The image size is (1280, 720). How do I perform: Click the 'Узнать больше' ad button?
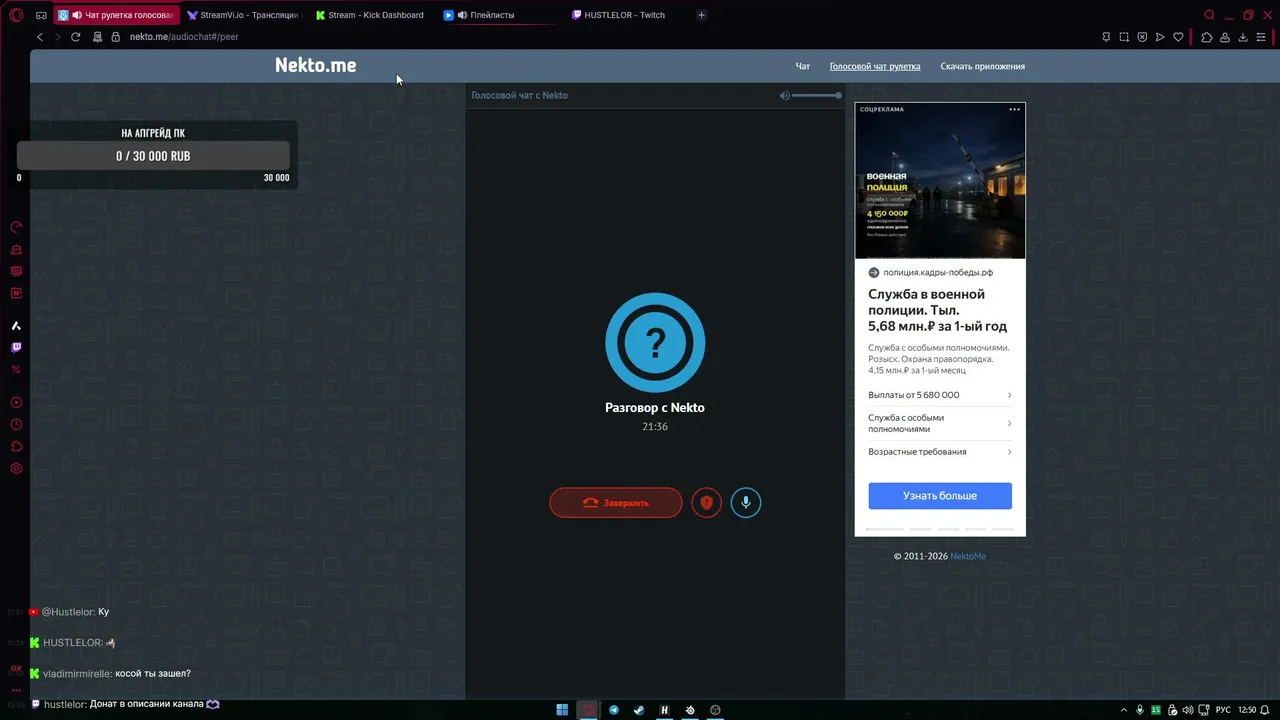tap(940, 496)
